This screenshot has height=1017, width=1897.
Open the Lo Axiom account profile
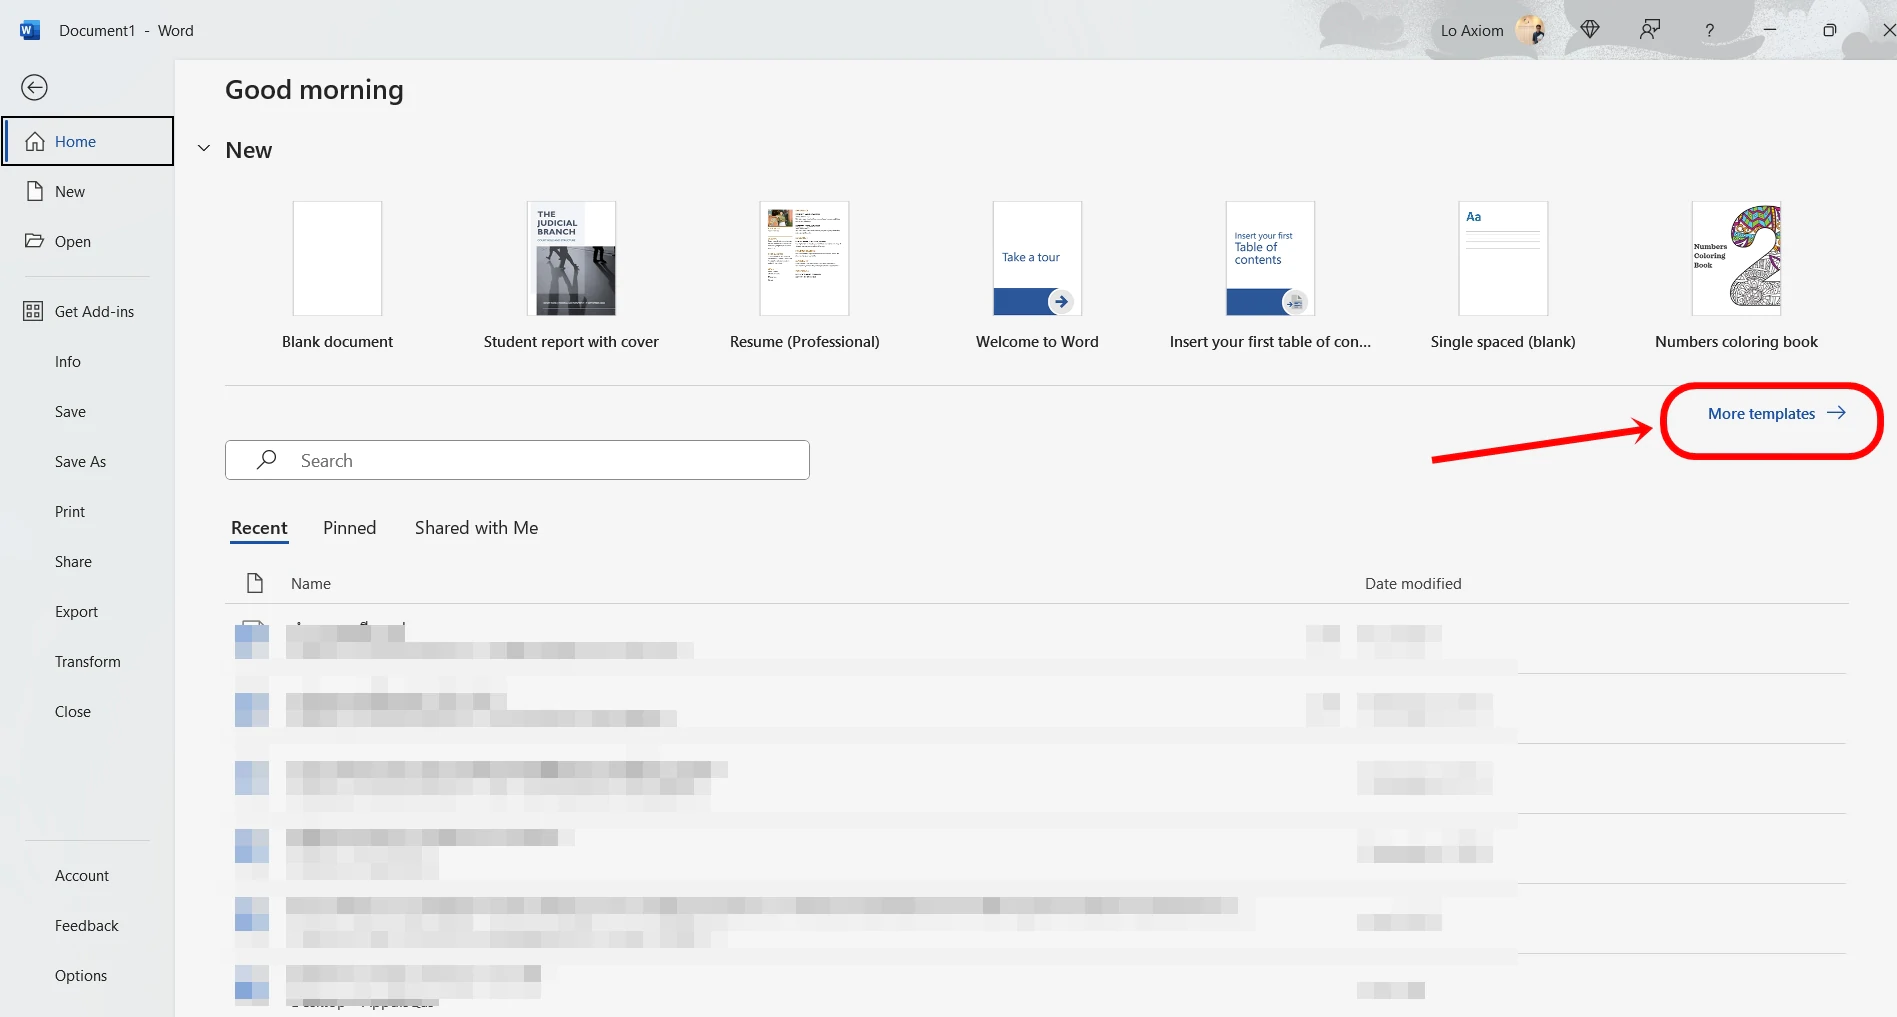click(x=1491, y=30)
